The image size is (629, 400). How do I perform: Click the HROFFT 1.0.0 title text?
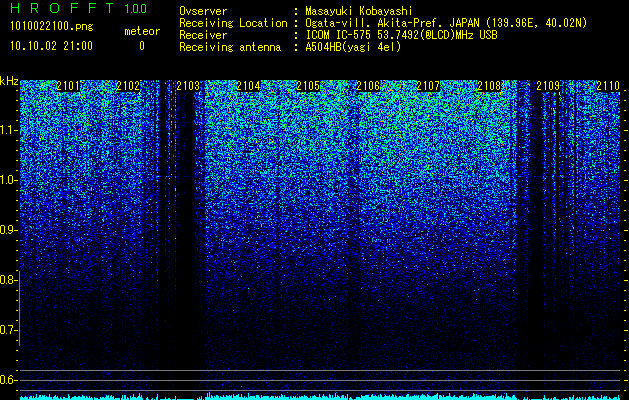tap(79, 8)
